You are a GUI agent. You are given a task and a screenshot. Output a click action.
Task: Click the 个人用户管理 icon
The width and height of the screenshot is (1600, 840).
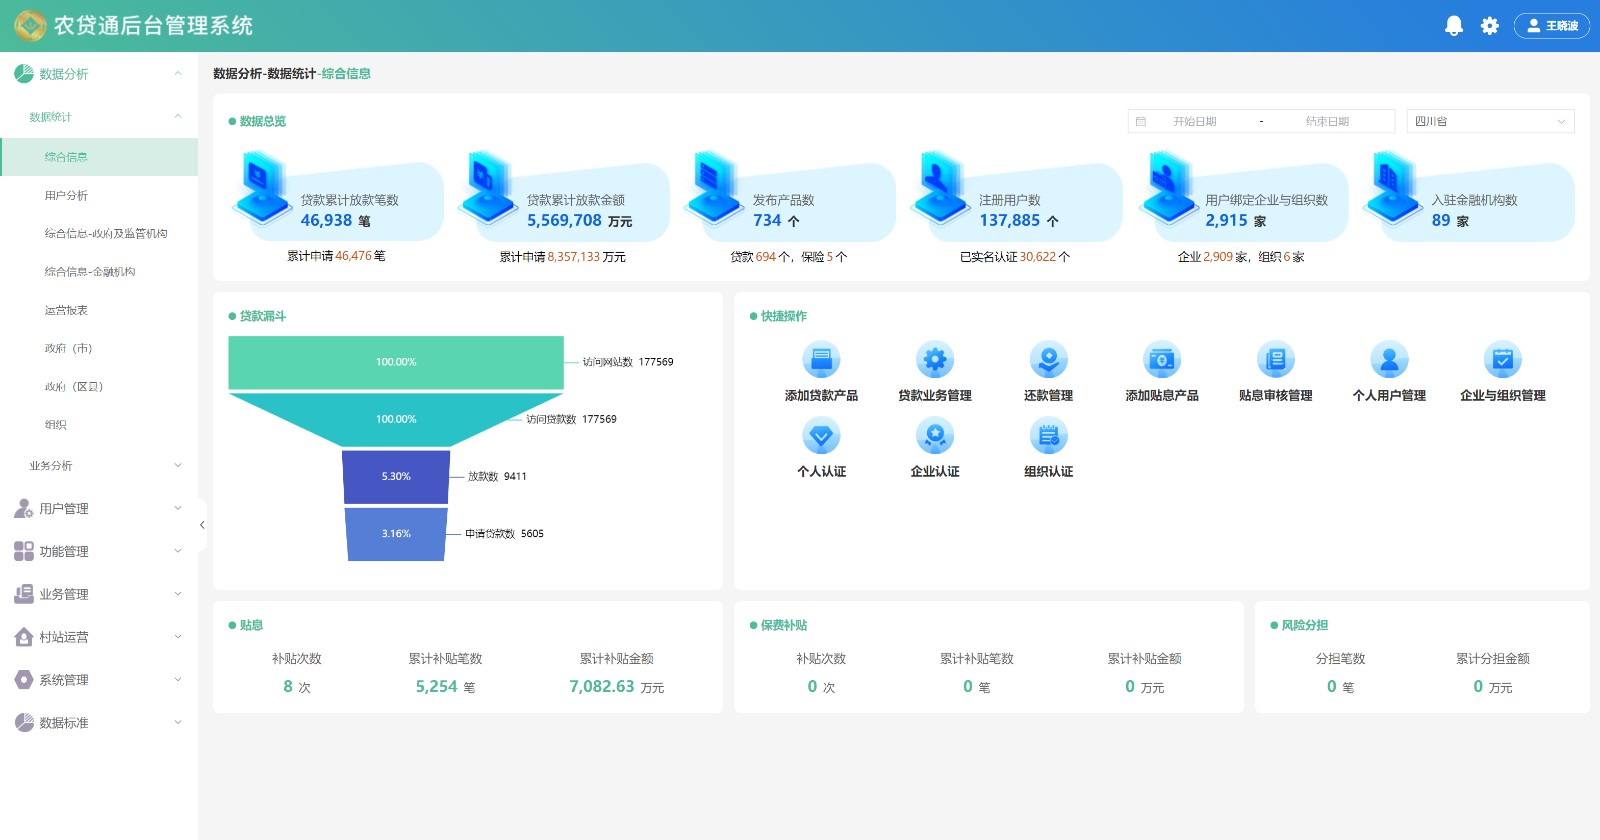point(1389,359)
